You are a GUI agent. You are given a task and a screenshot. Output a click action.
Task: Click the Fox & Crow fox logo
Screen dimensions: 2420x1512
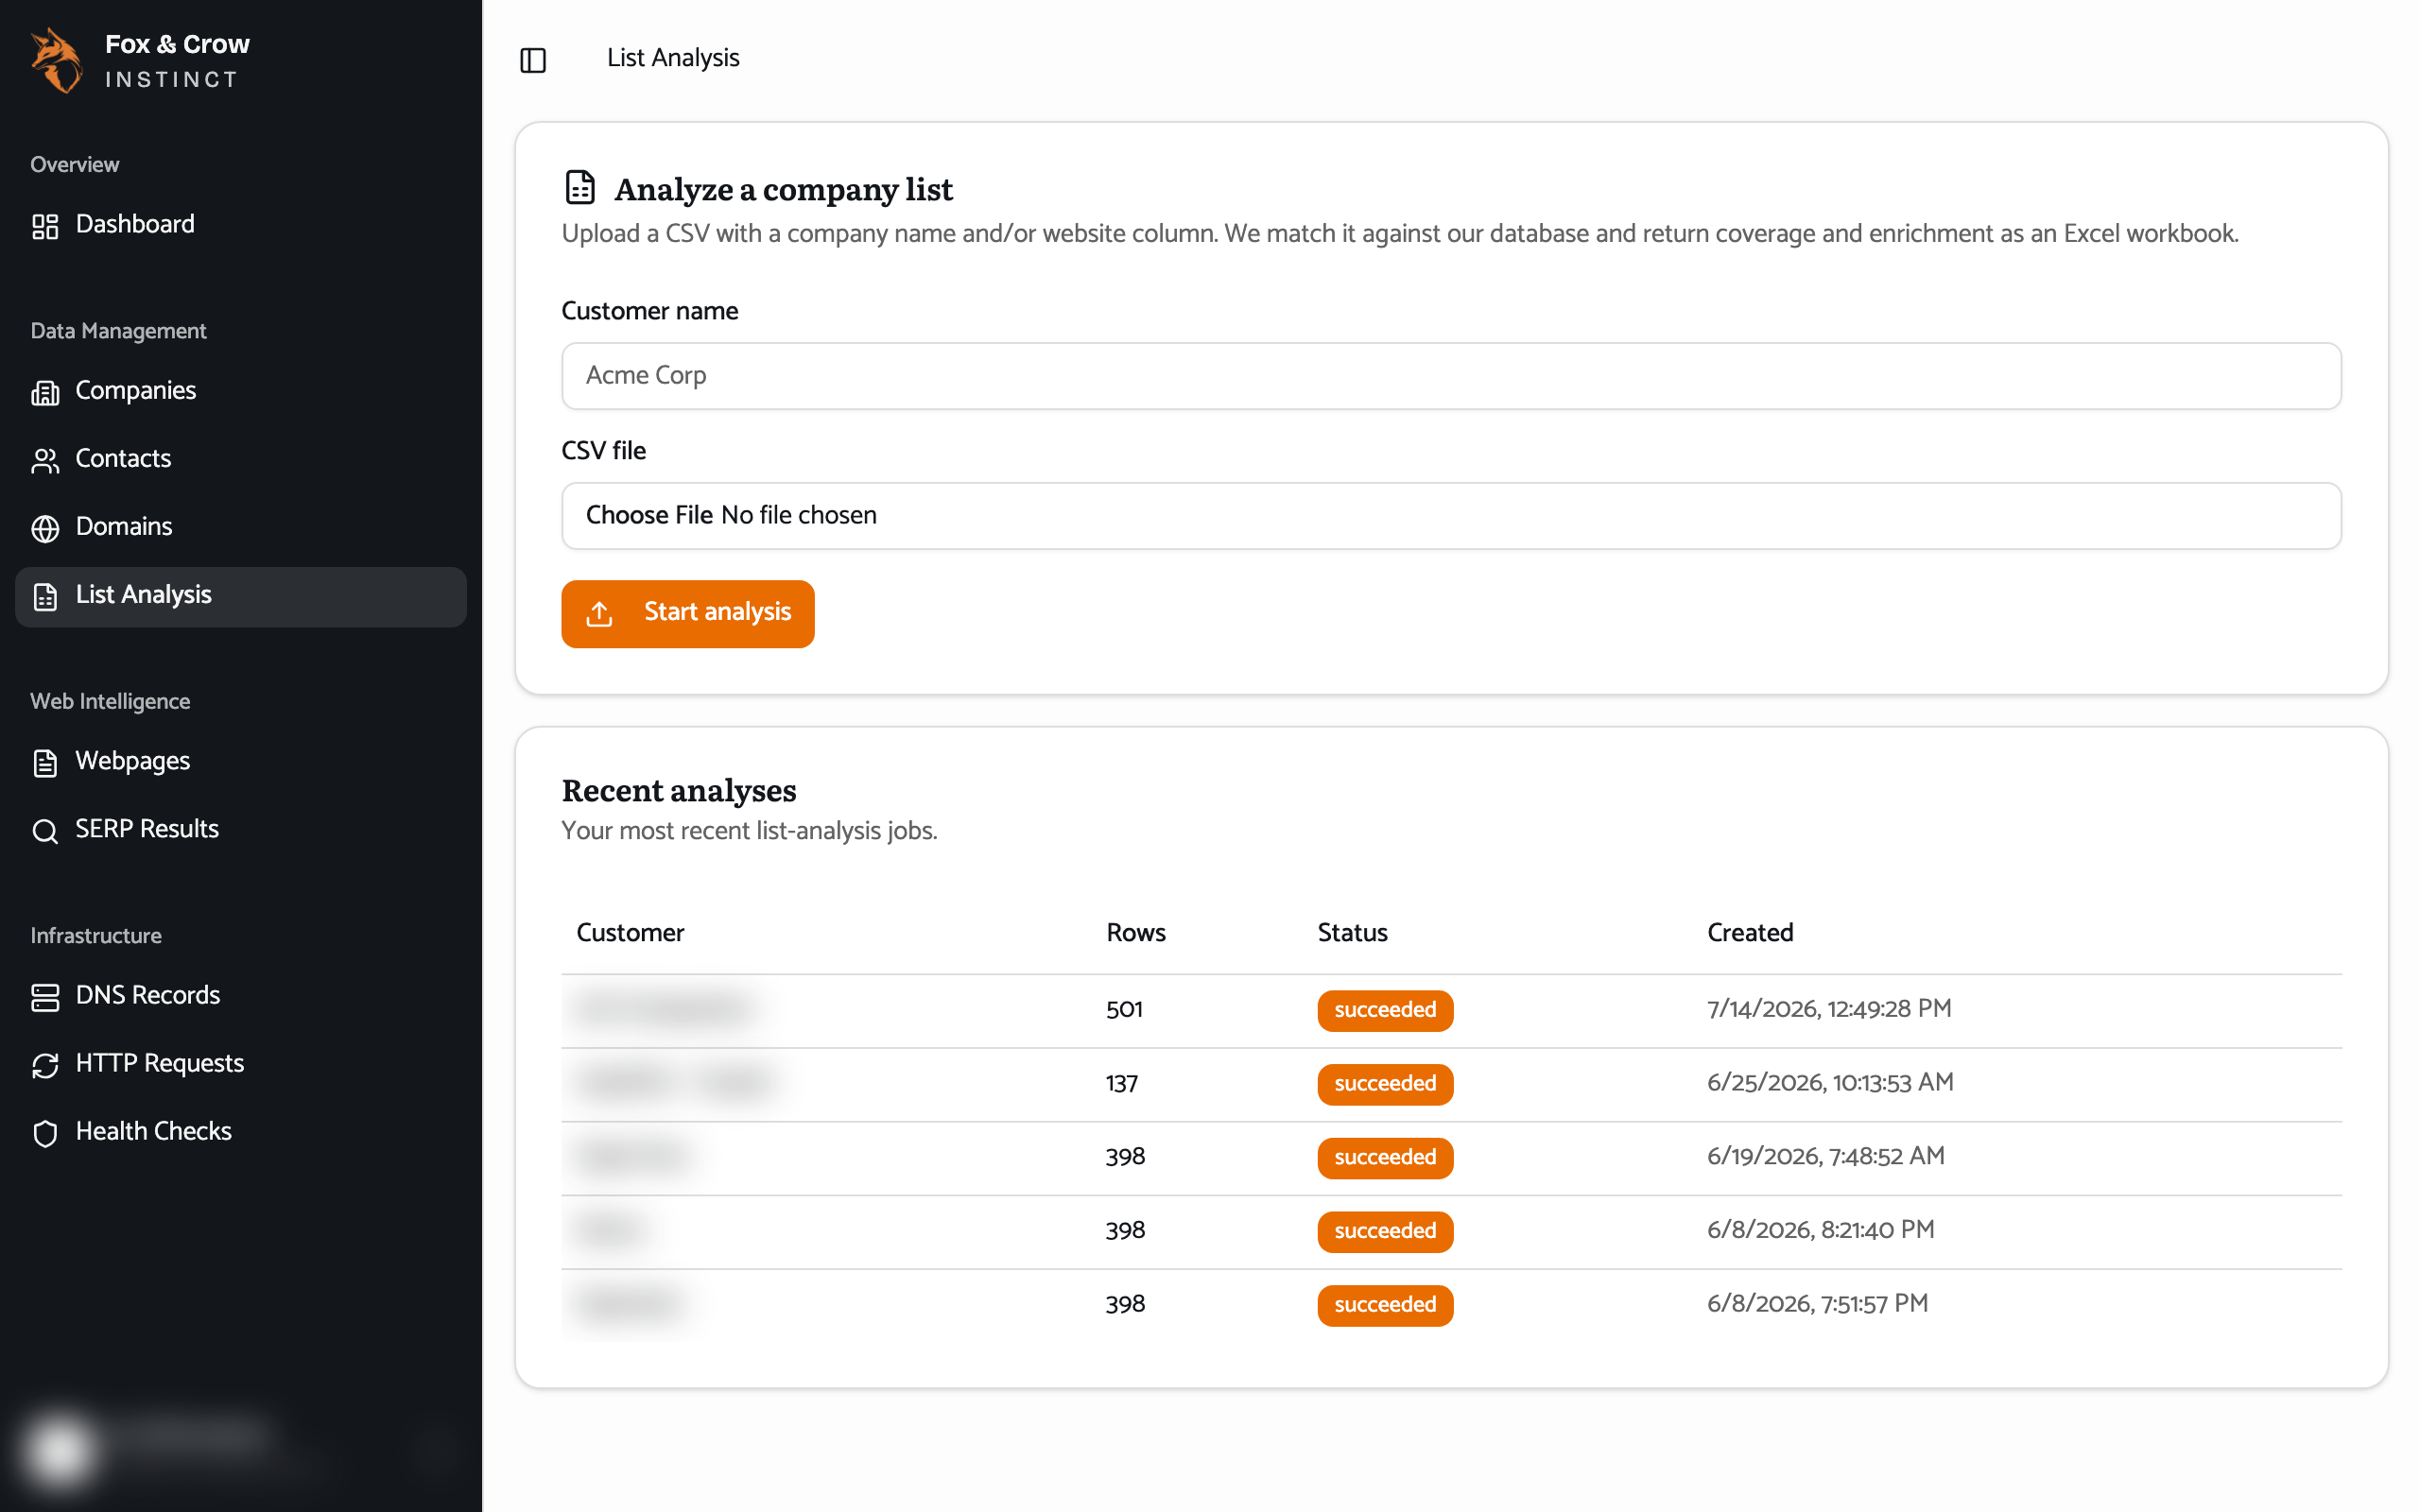tap(57, 60)
